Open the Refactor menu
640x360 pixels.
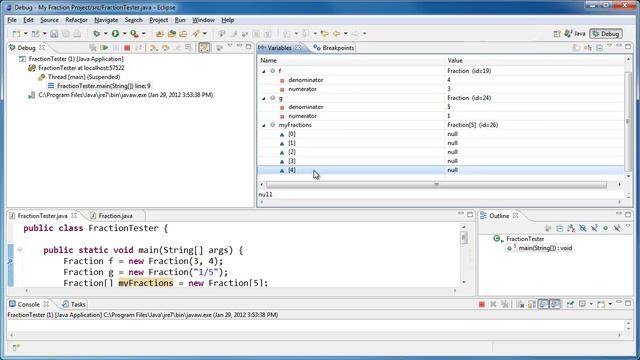76,20
